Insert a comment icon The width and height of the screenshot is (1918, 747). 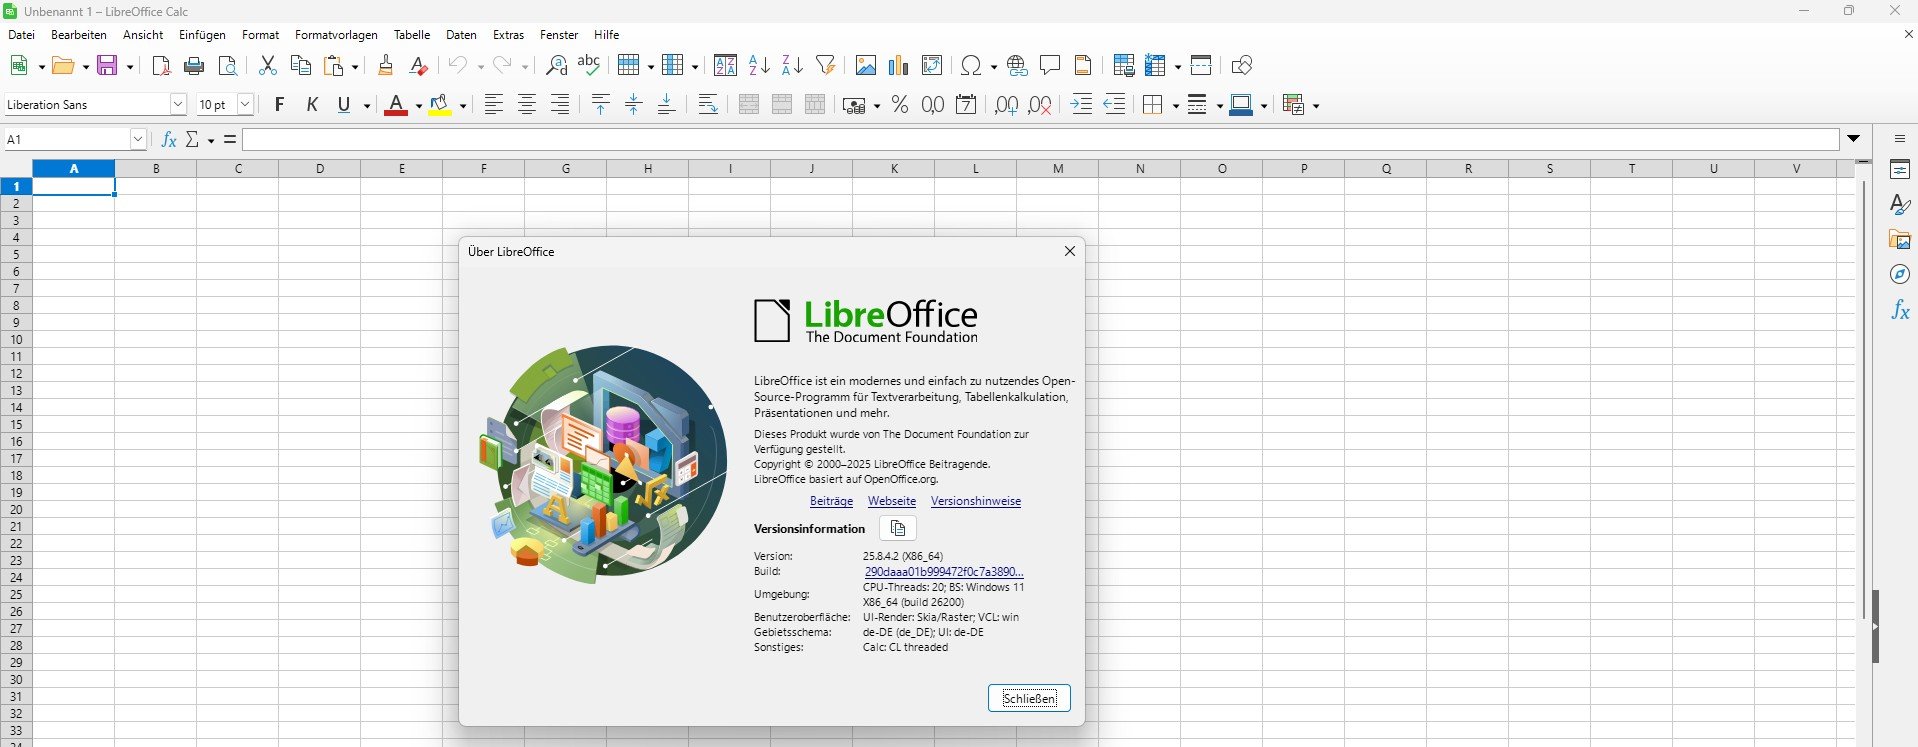pyautogui.click(x=1050, y=66)
